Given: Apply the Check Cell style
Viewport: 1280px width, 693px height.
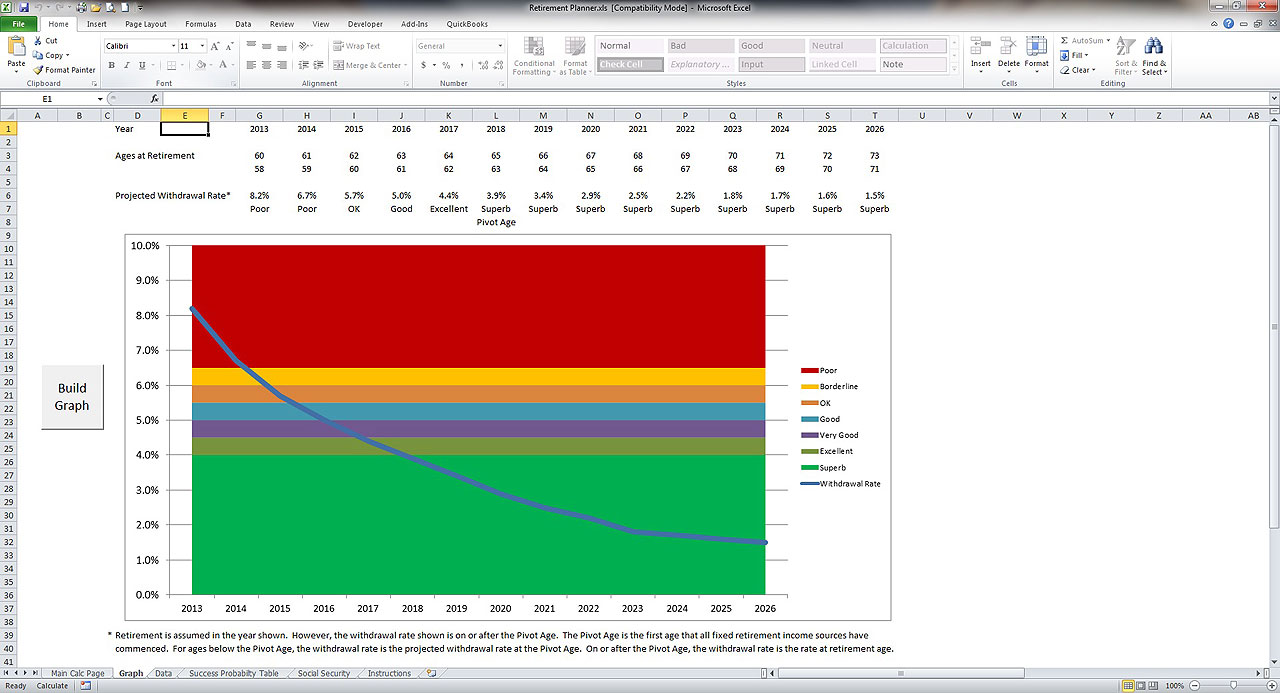Looking at the screenshot, I should [x=630, y=65].
